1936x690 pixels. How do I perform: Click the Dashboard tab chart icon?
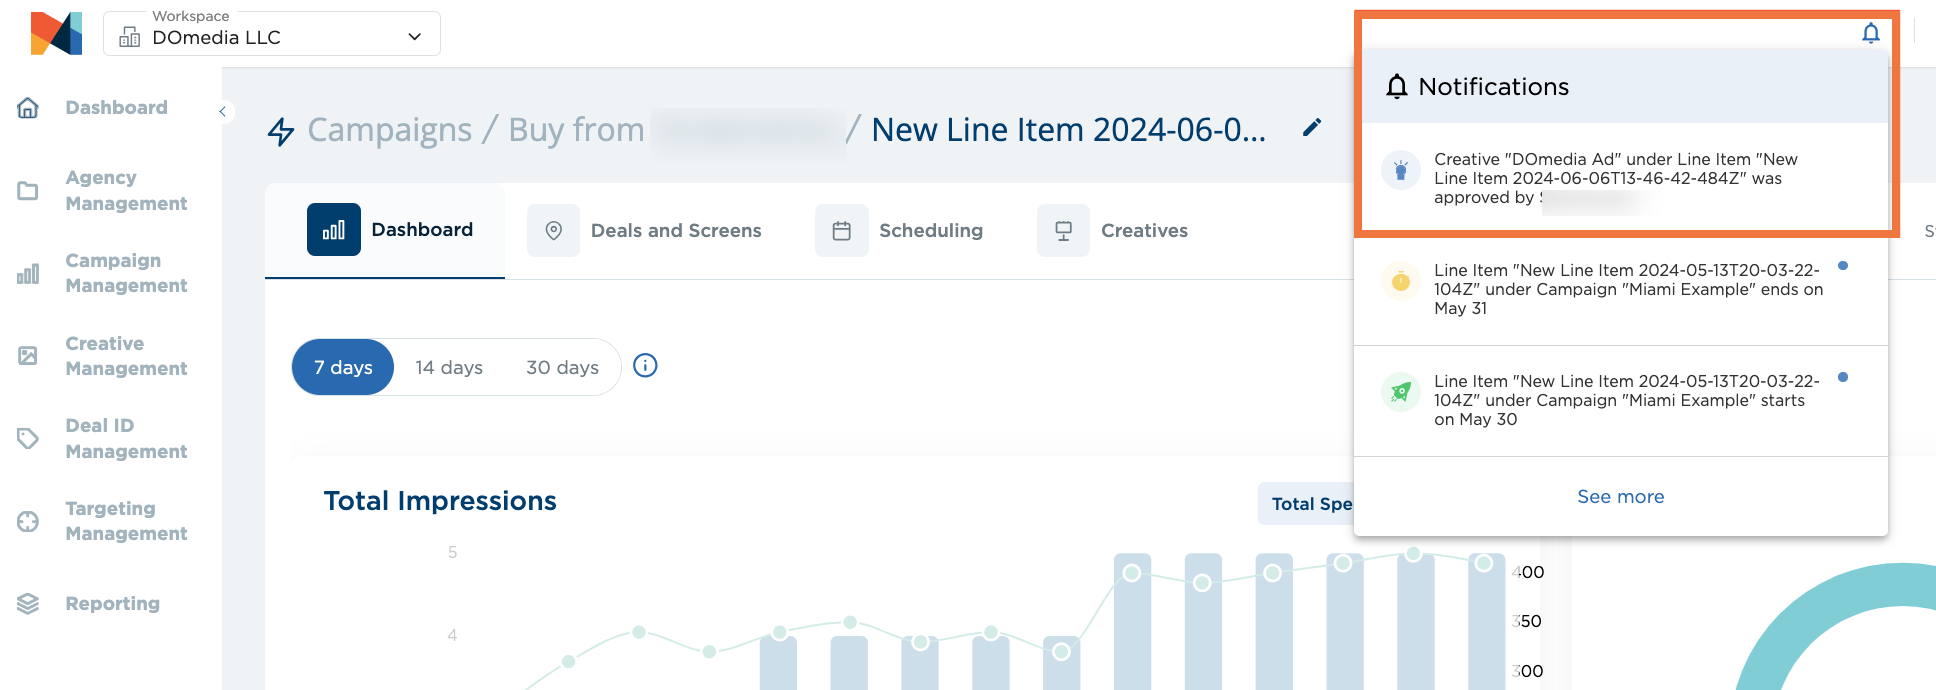(x=333, y=230)
